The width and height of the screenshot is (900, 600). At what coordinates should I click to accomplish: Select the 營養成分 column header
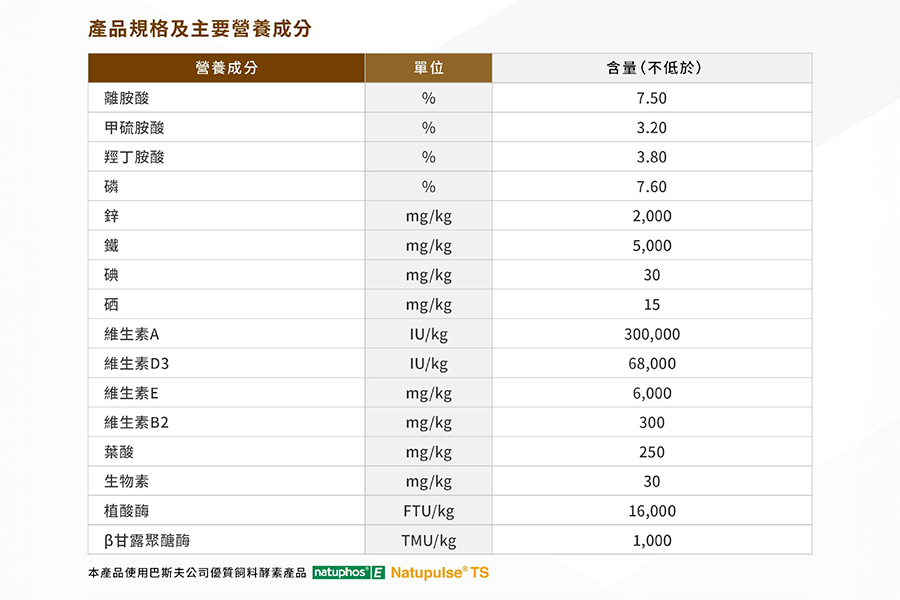(226, 68)
